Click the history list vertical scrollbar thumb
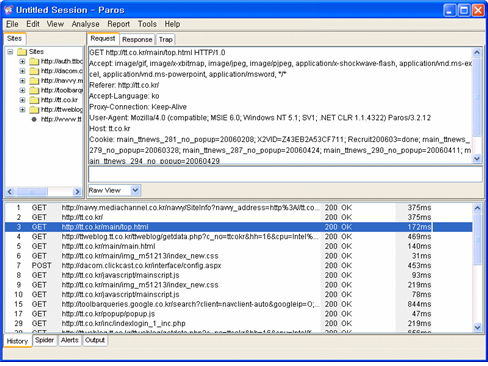Image resolution: width=488 pixels, height=366 pixels. click(477, 239)
